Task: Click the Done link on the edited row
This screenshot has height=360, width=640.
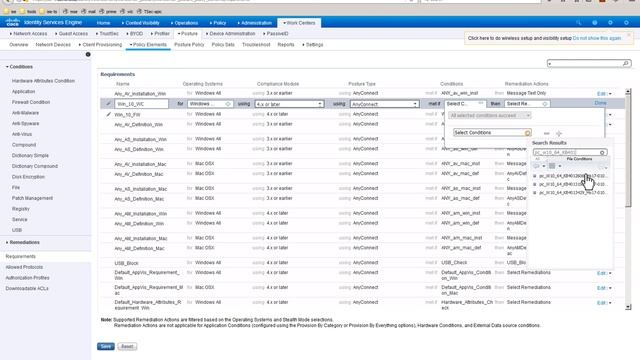Action: [600, 103]
